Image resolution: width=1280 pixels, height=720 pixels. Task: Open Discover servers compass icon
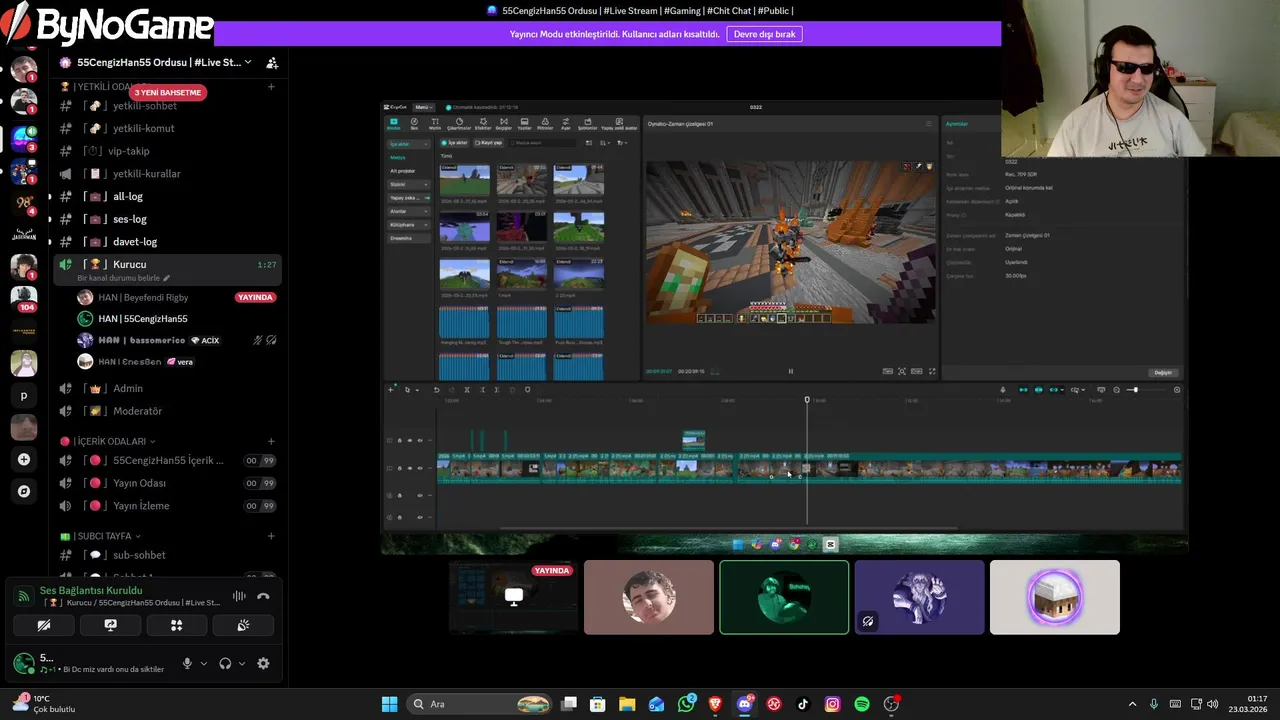[x=24, y=491]
